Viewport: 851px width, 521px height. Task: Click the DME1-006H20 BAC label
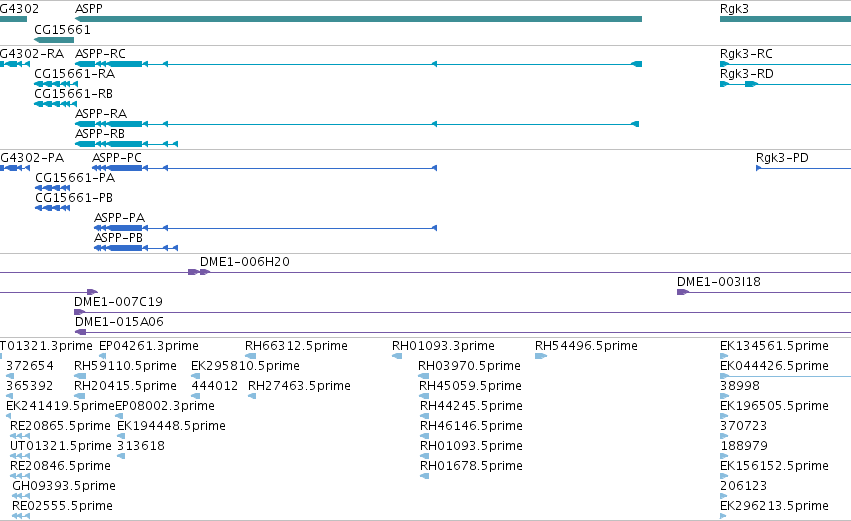[x=245, y=262]
